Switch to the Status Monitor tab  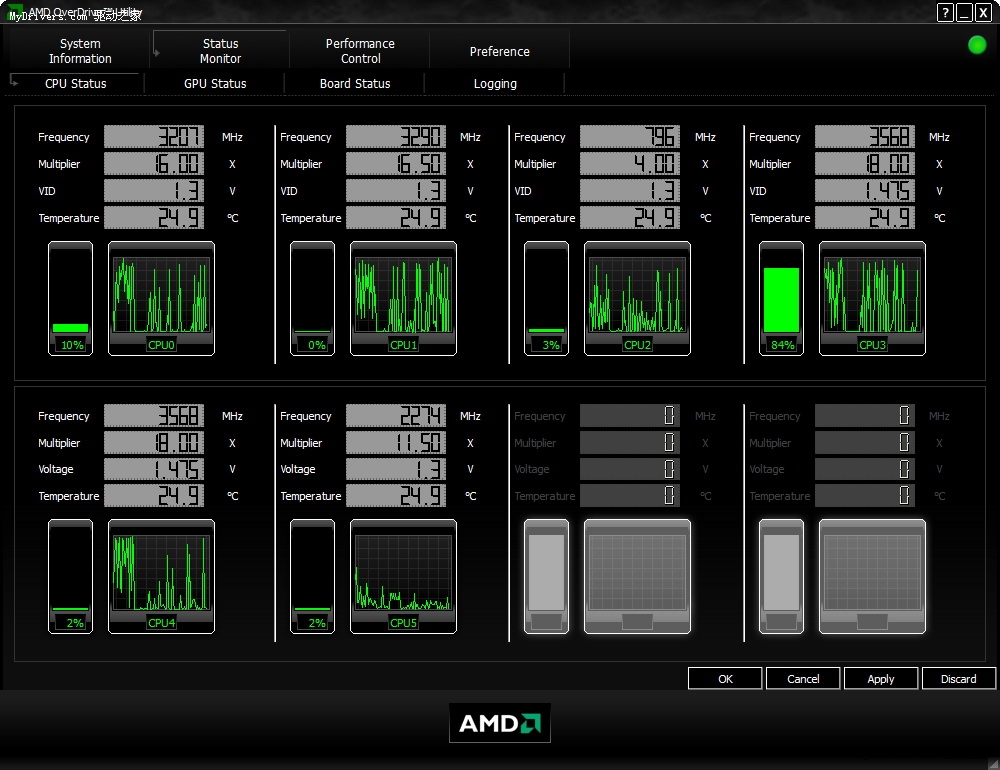pyautogui.click(x=220, y=51)
